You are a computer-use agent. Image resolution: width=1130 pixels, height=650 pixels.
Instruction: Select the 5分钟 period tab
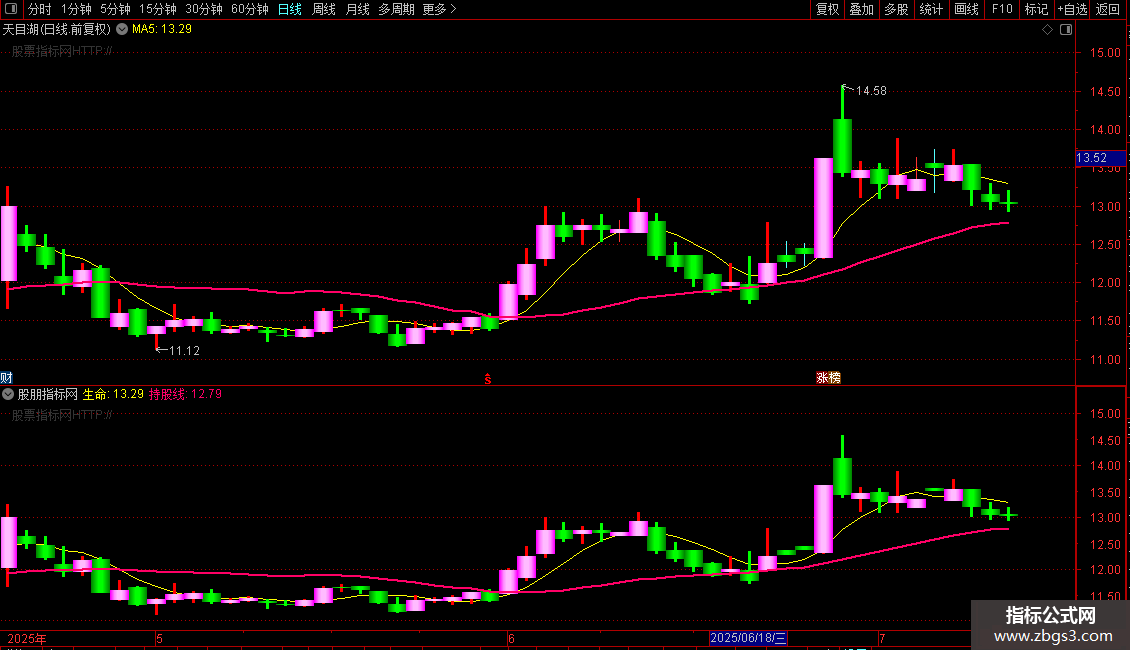point(115,9)
